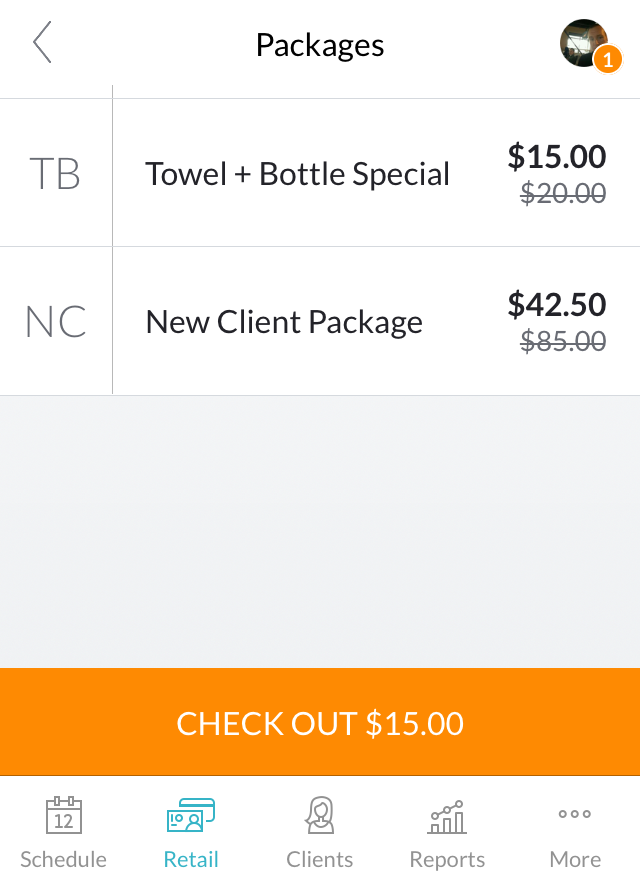This screenshot has width=640, height=874.
Task: Tap Check Out $15.00 button
Action: (x=320, y=722)
